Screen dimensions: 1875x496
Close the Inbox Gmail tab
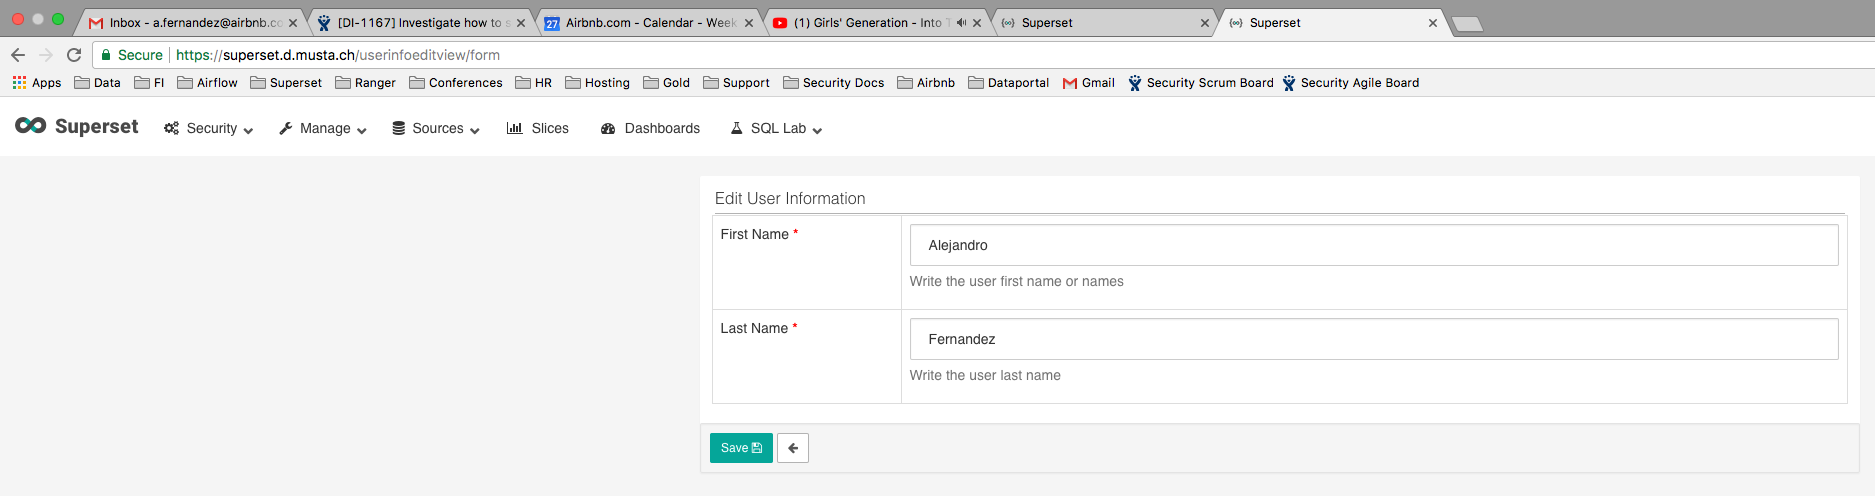tap(293, 23)
